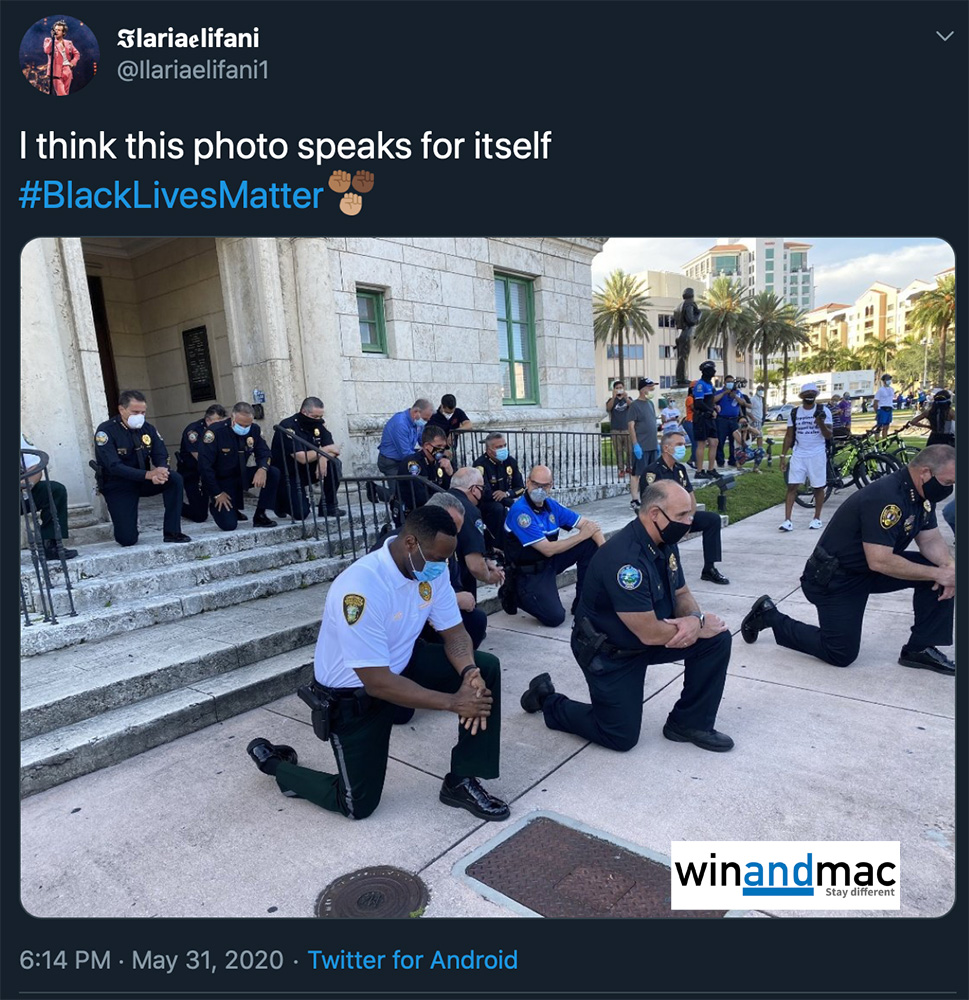Click the 'Stay different' tagline

tap(859, 892)
